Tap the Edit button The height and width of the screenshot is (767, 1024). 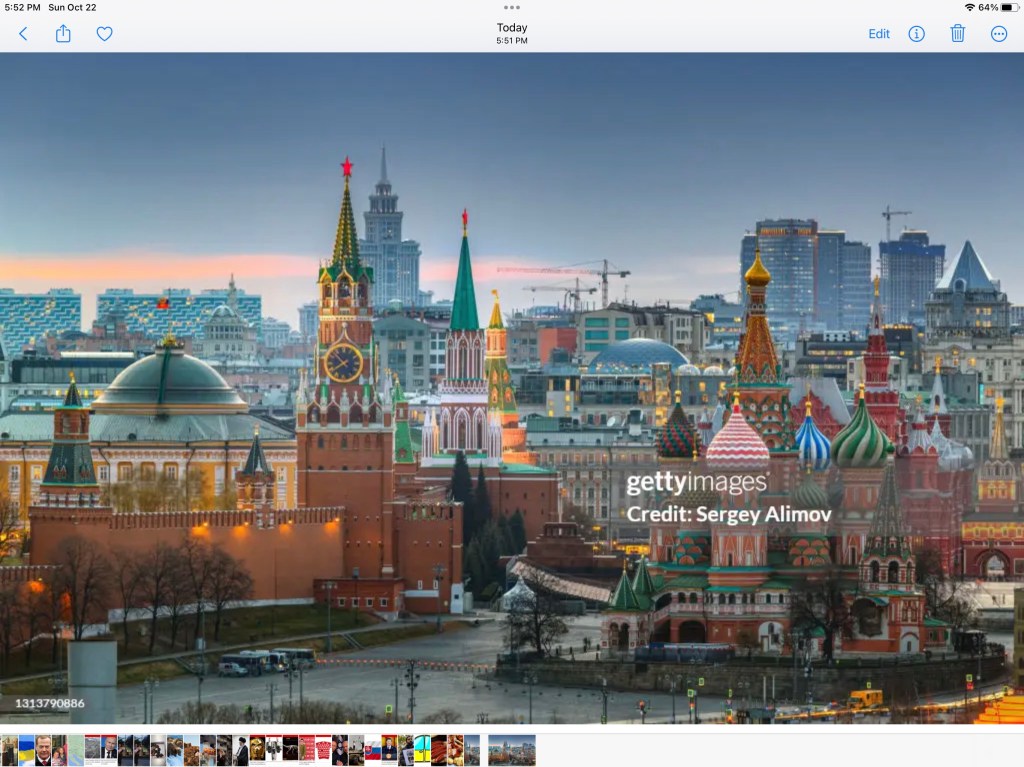(x=878, y=34)
